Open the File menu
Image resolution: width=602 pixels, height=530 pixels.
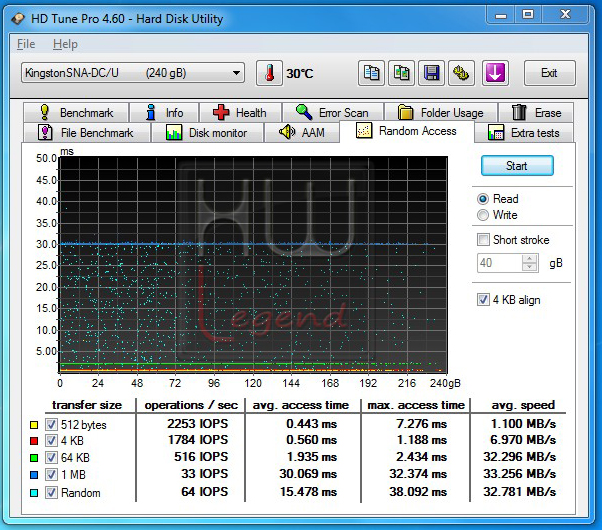(26, 44)
